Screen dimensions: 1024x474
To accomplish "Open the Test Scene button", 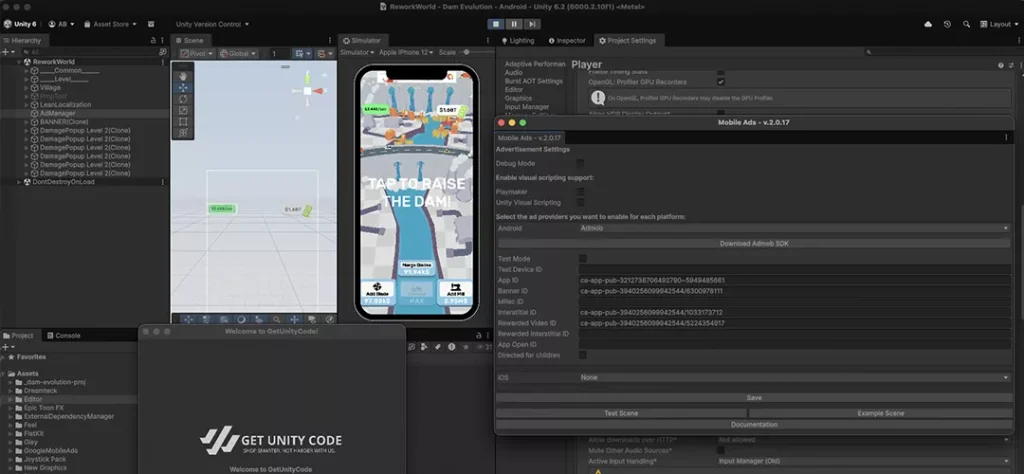I will tap(621, 413).
